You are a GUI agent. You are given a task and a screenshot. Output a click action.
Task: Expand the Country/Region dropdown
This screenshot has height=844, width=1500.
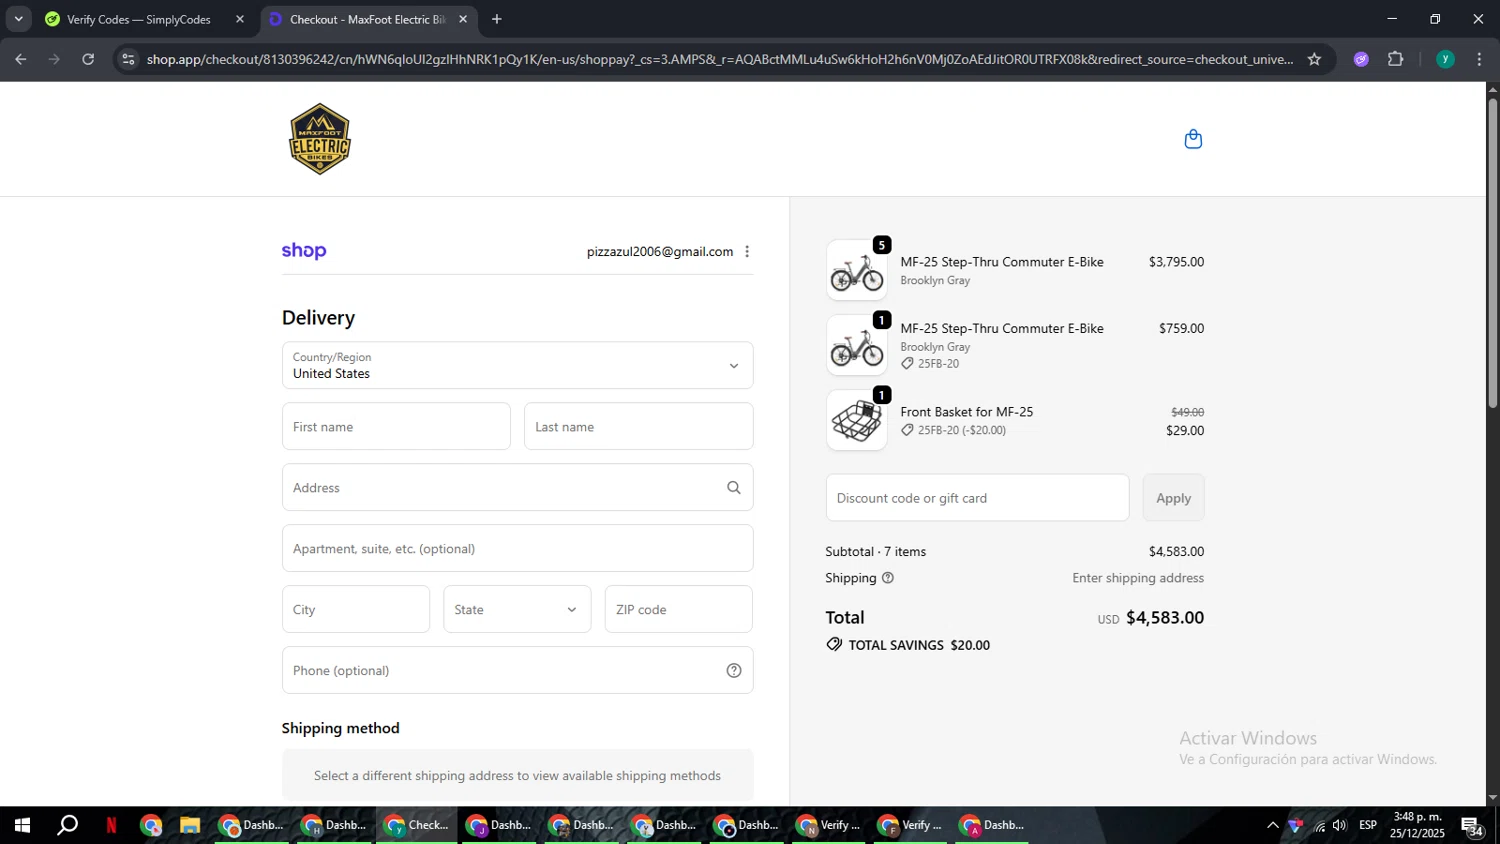tap(517, 366)
